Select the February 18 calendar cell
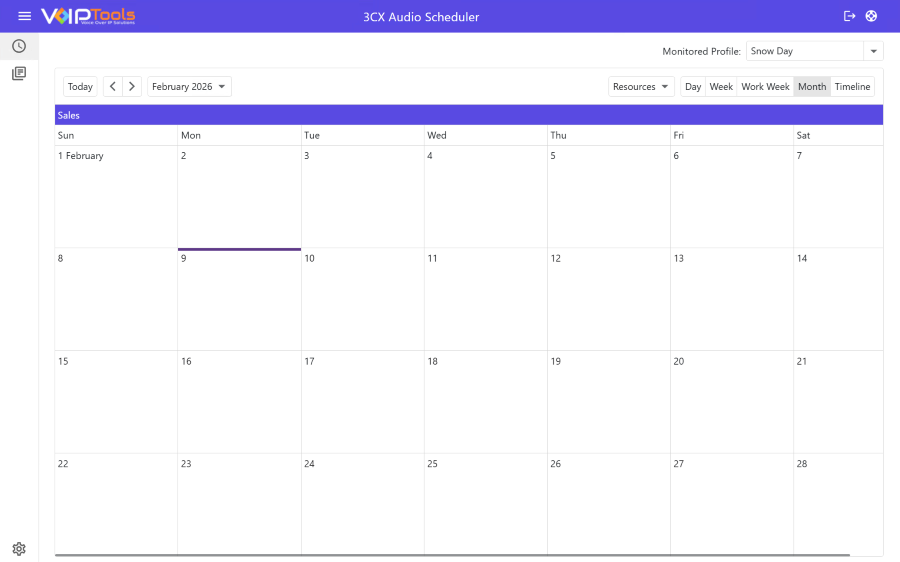This screenshot has width=900, height=562. click(x=485, y=400)
